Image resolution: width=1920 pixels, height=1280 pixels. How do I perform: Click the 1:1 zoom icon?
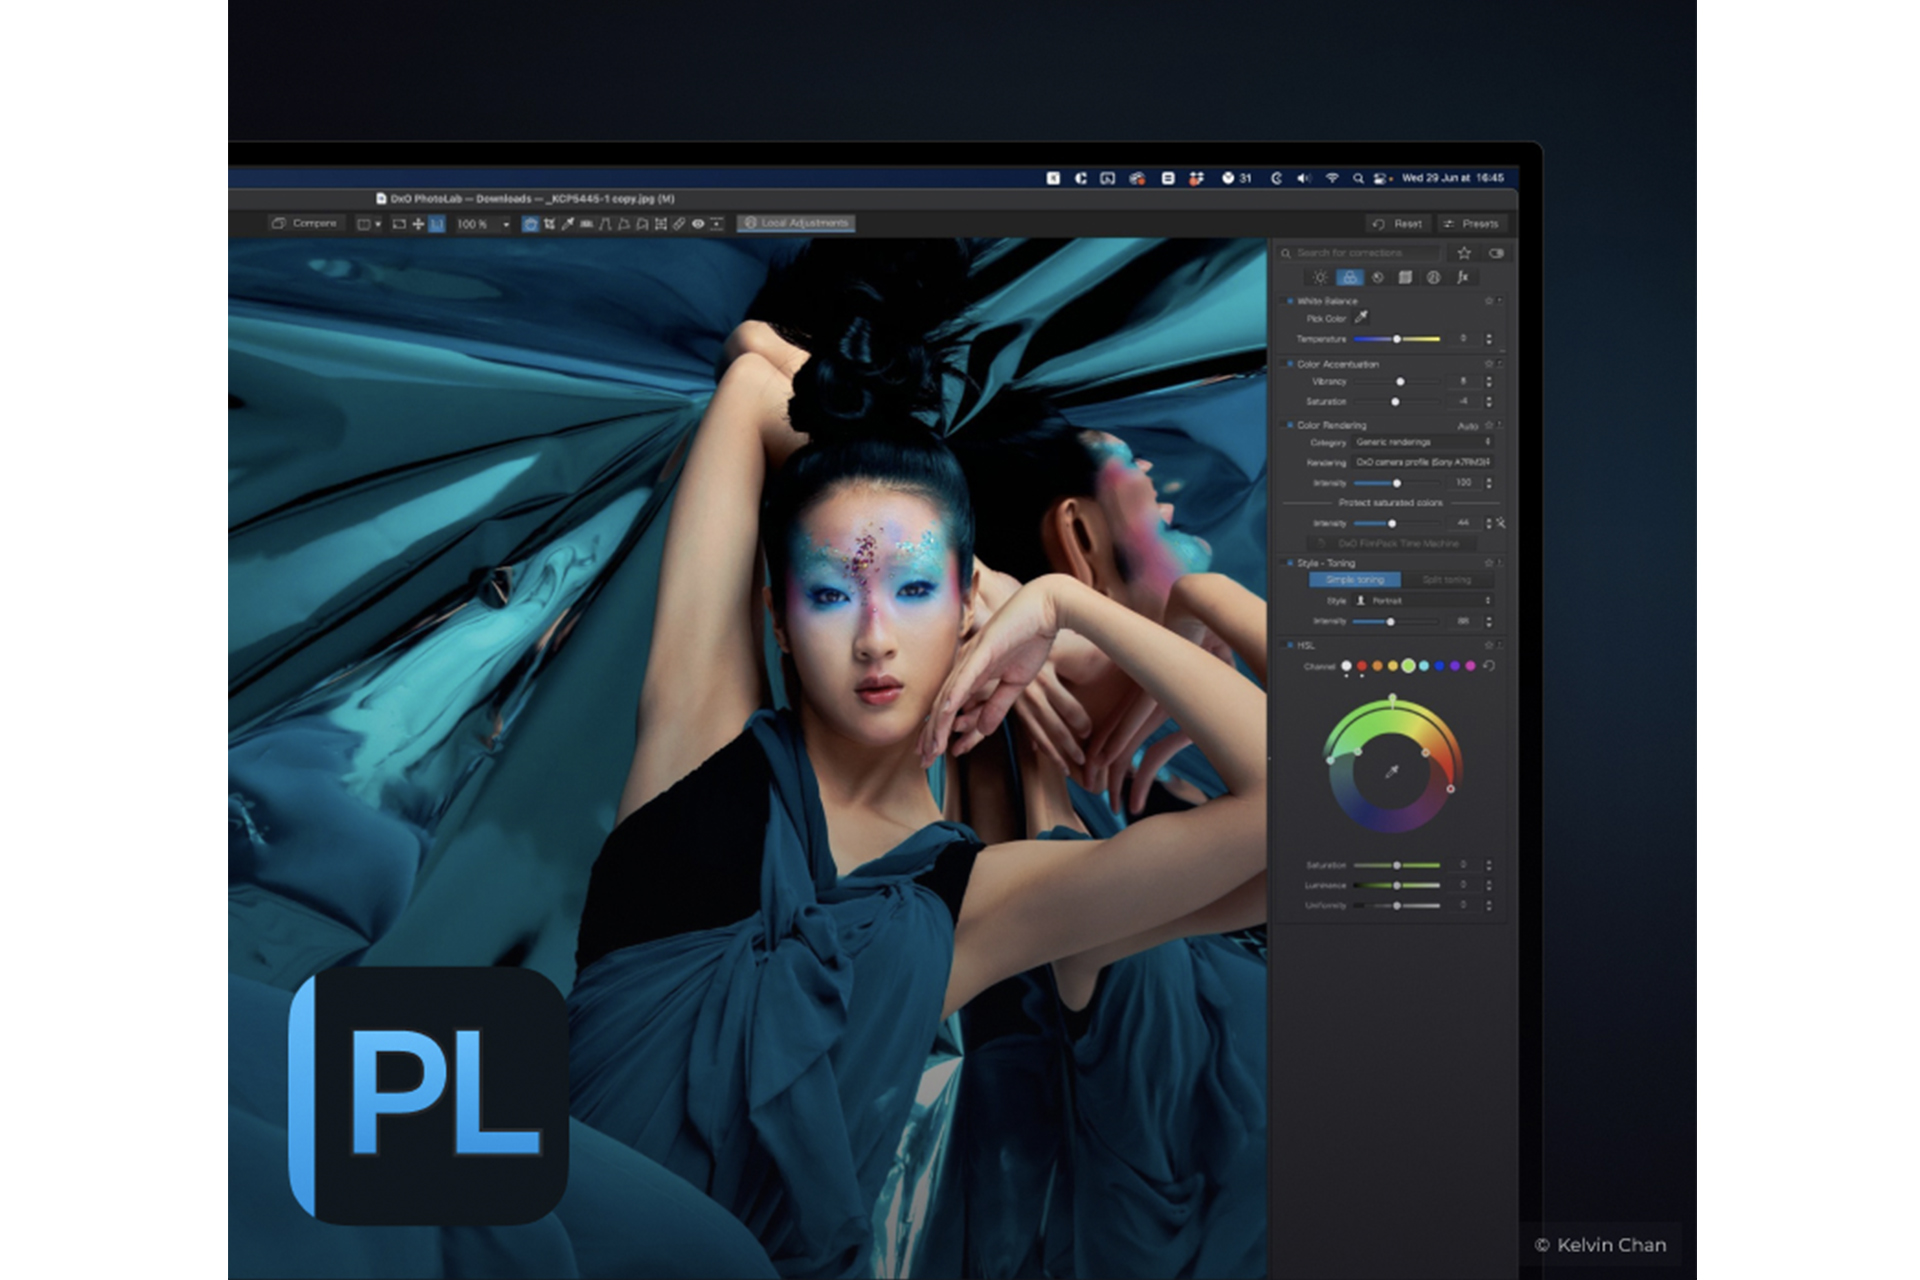(x=437, y=224)
